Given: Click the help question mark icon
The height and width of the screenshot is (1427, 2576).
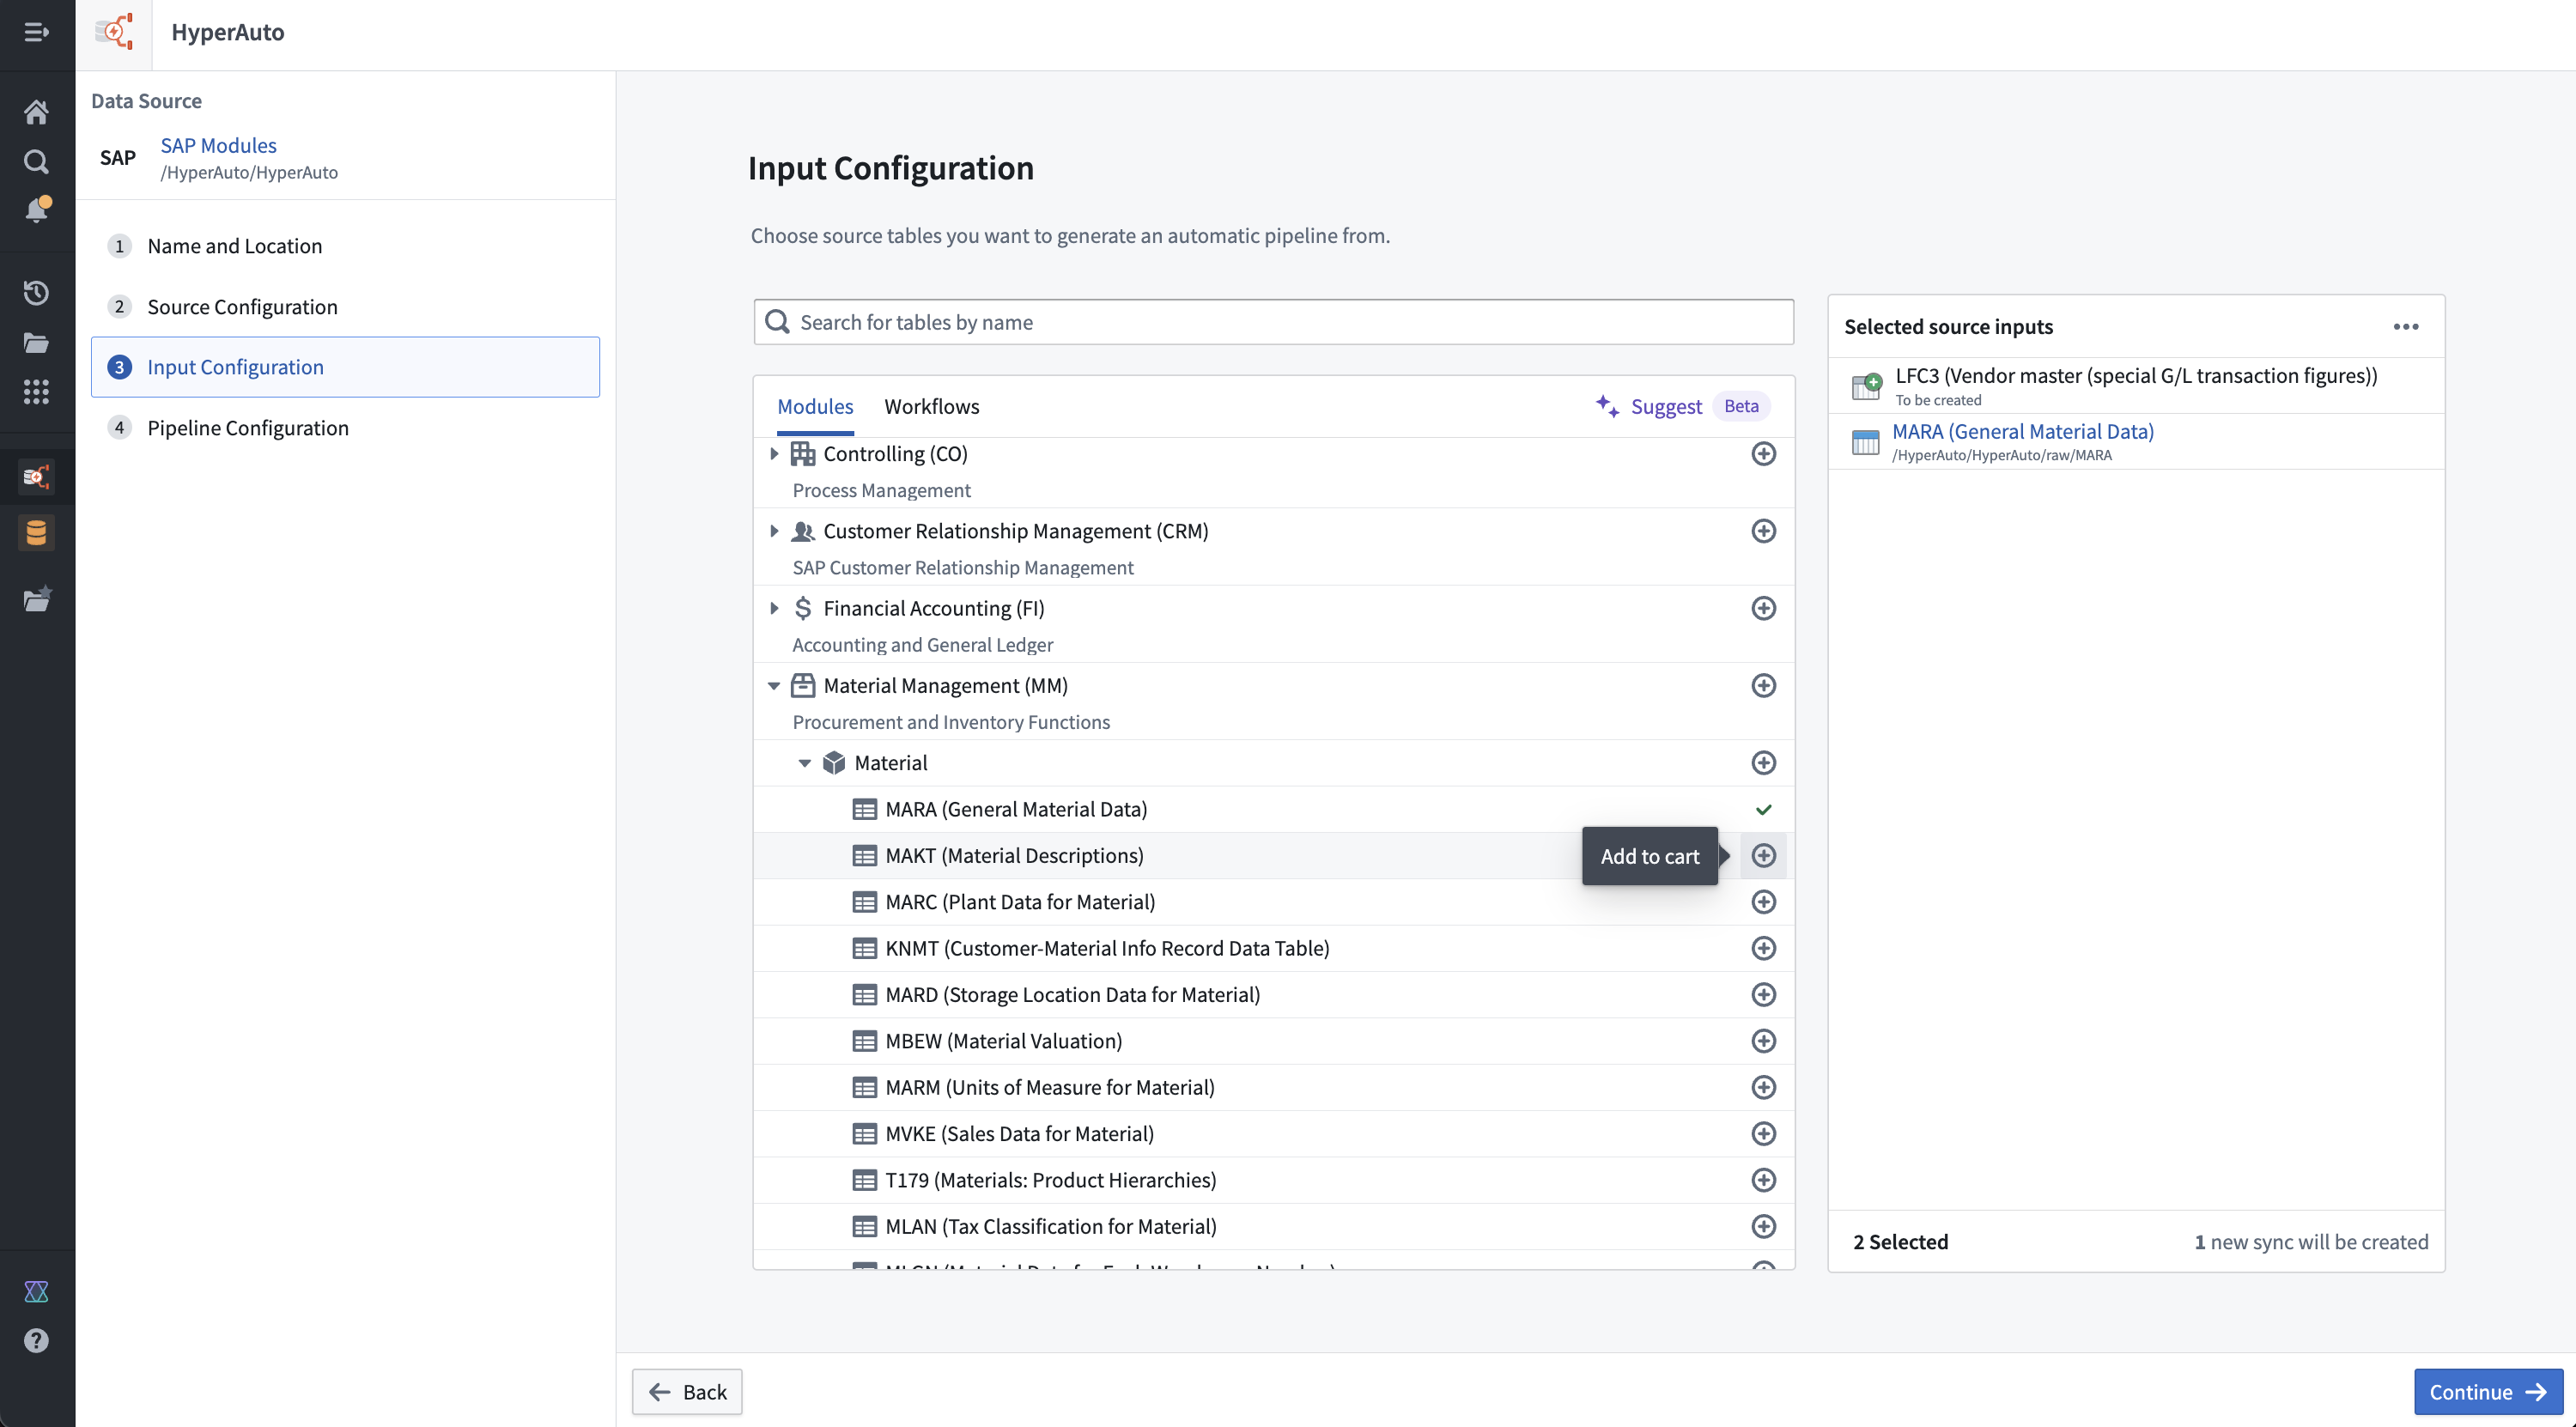Looking at the screenshot, I should [36, 1340].
